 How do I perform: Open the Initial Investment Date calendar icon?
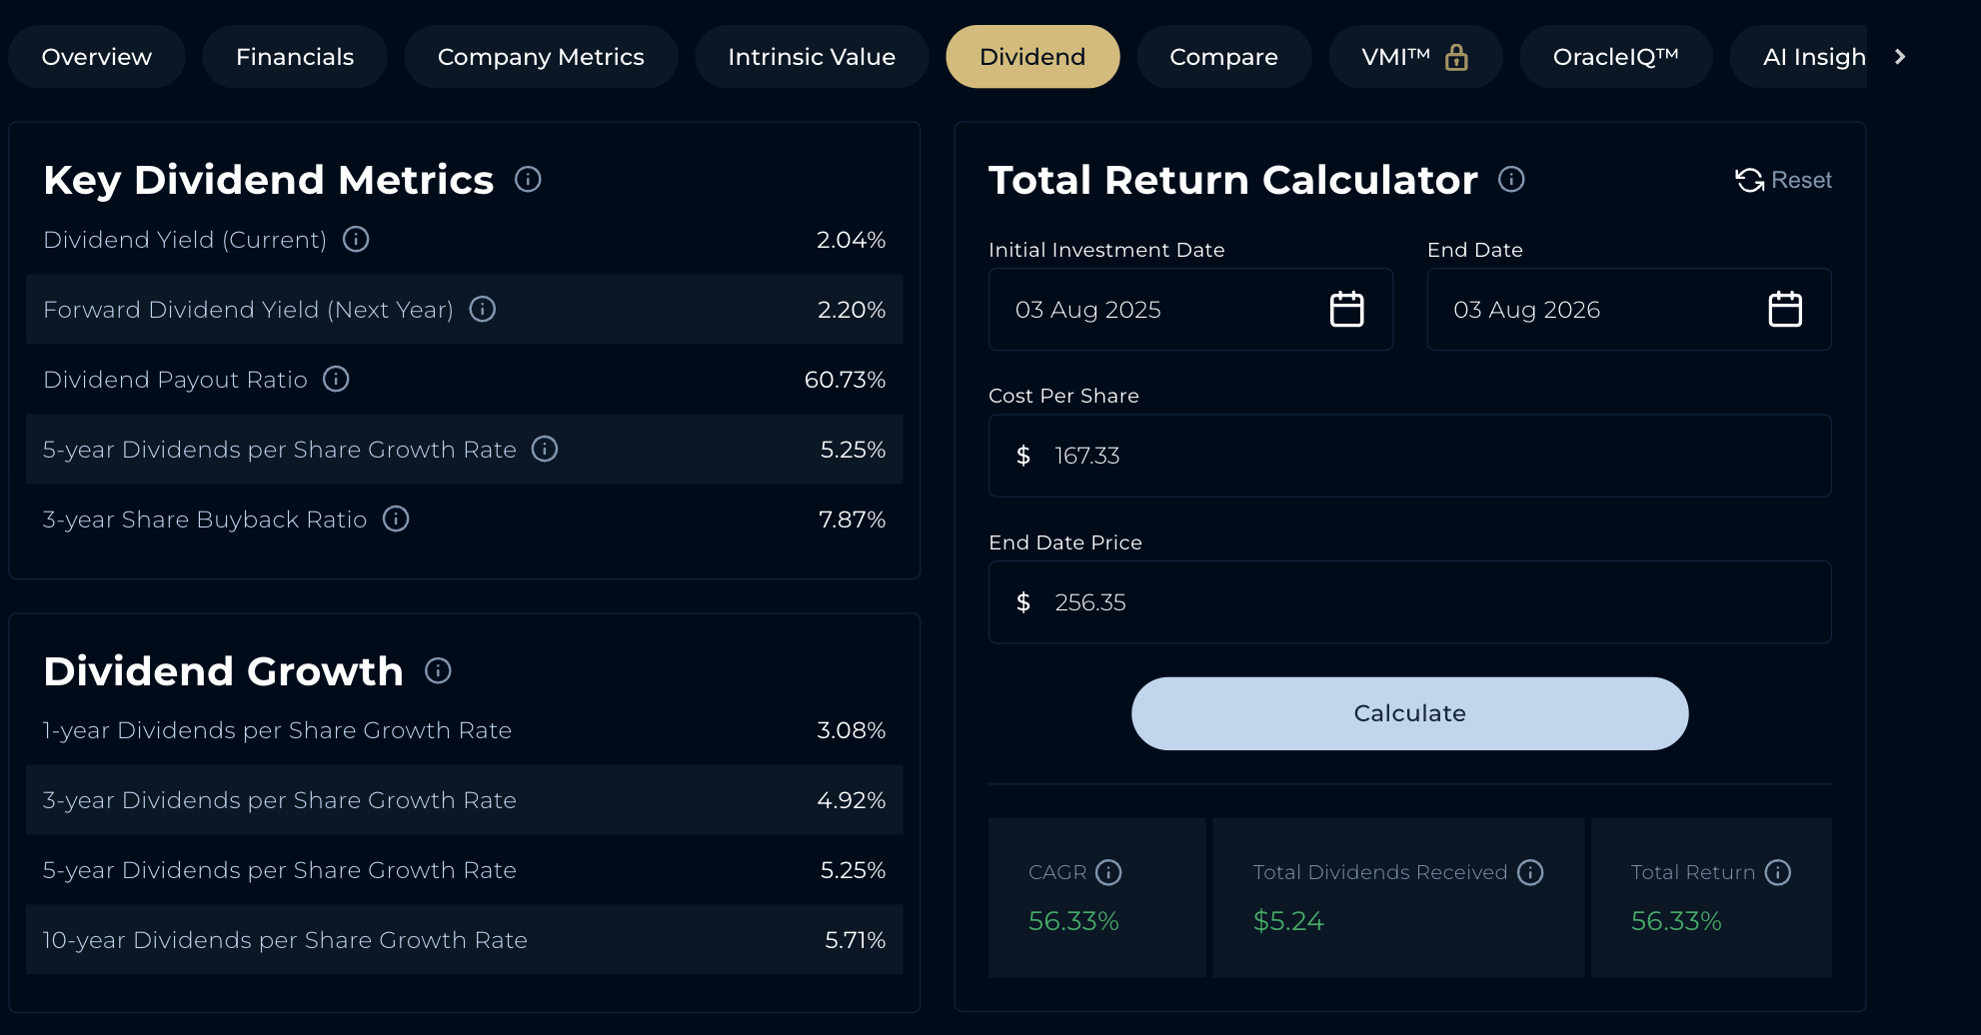pyautogui.click(x=1346, y=309)
